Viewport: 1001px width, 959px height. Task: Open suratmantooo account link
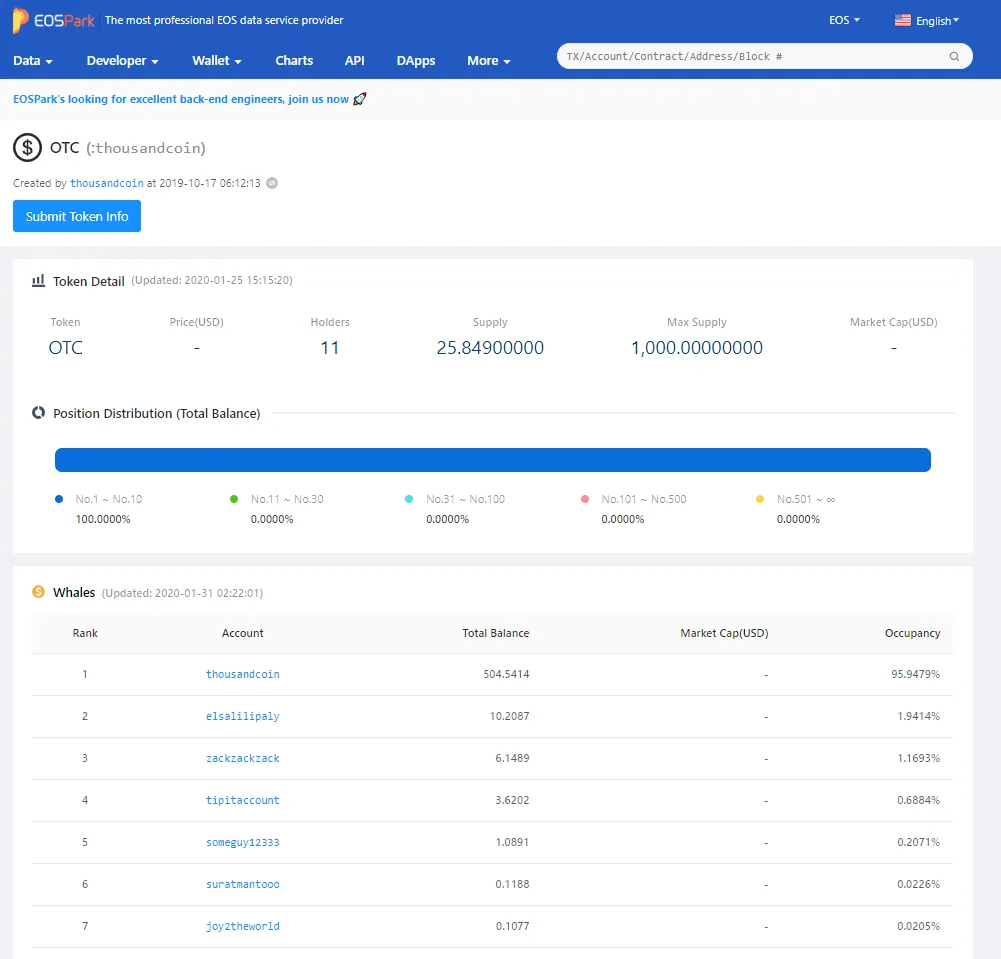243,884
